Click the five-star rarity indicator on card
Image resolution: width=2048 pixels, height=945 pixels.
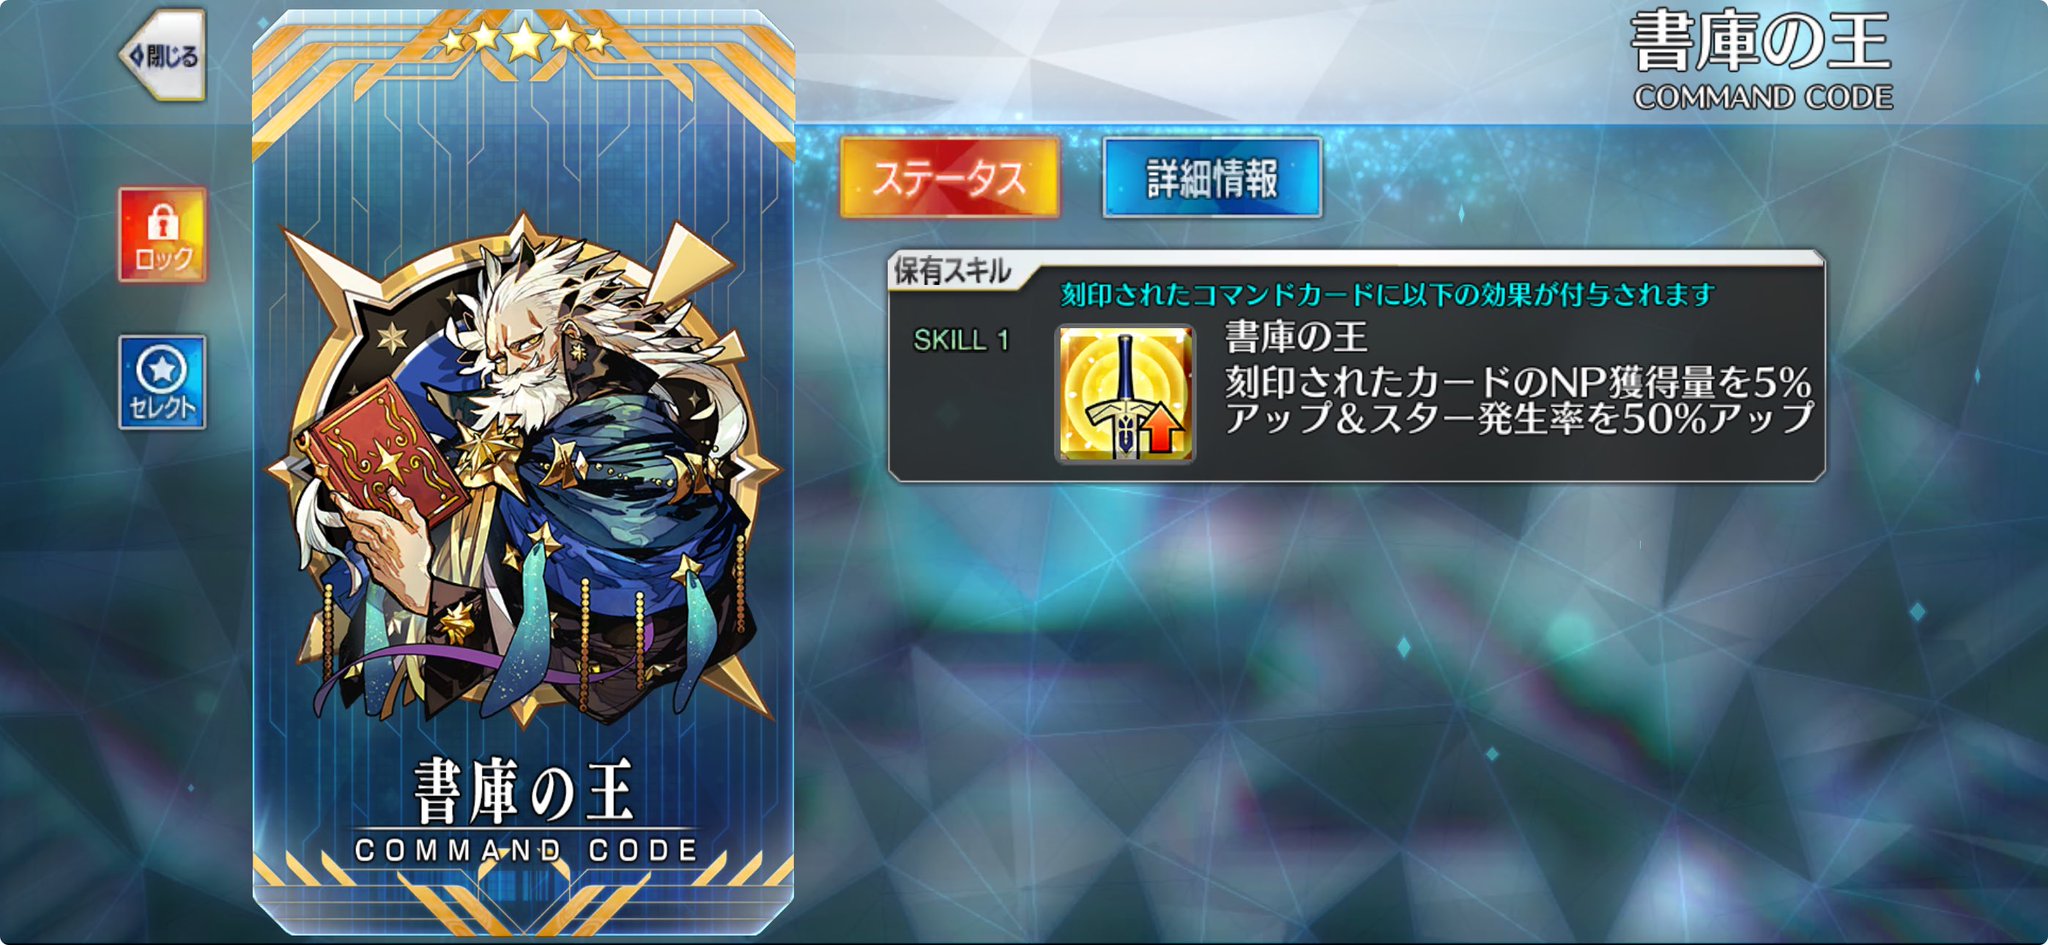click(x=524, y=40)
